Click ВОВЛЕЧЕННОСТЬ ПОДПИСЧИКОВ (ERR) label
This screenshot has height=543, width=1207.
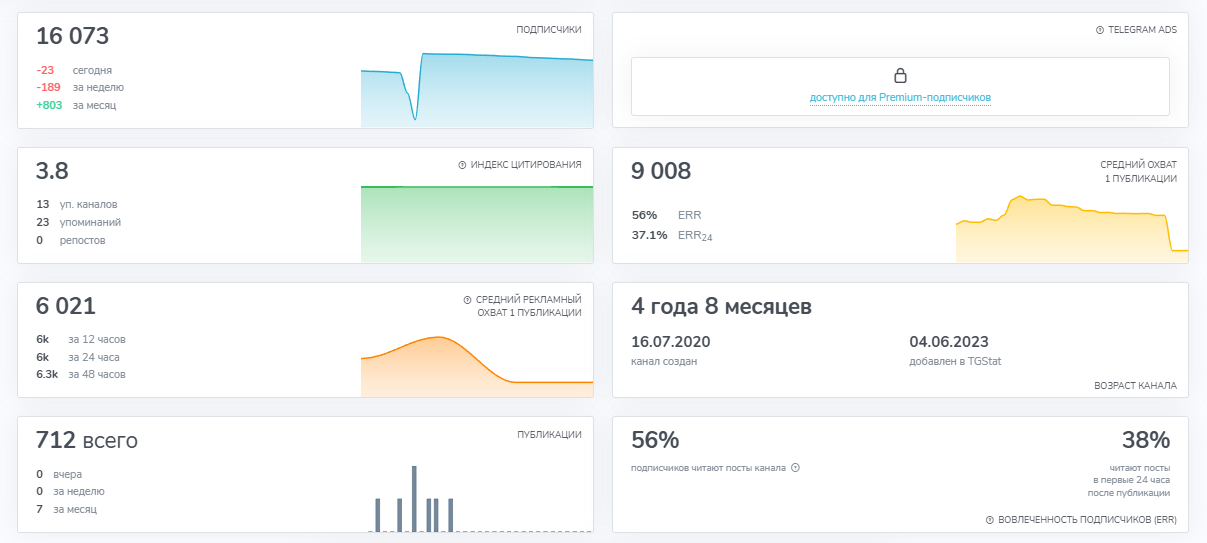pyautogui.click(x=1087, y=520)
